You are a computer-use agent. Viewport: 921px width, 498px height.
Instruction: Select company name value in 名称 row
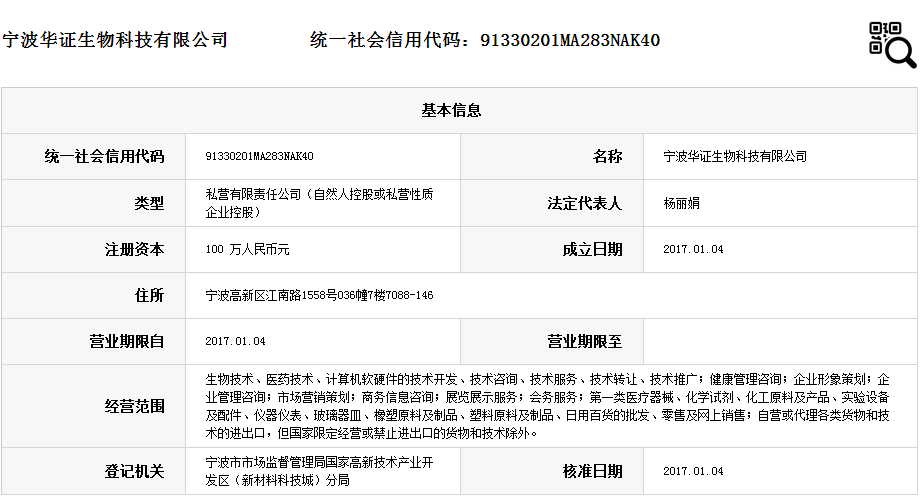click(735, 156)
